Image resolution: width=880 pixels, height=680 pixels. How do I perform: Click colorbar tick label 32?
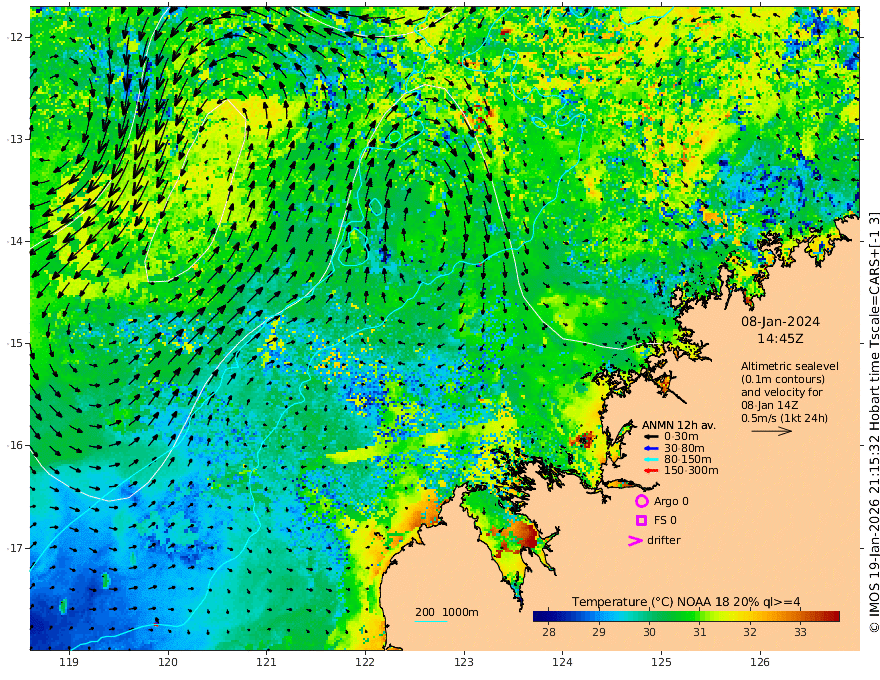pos(750,632)
